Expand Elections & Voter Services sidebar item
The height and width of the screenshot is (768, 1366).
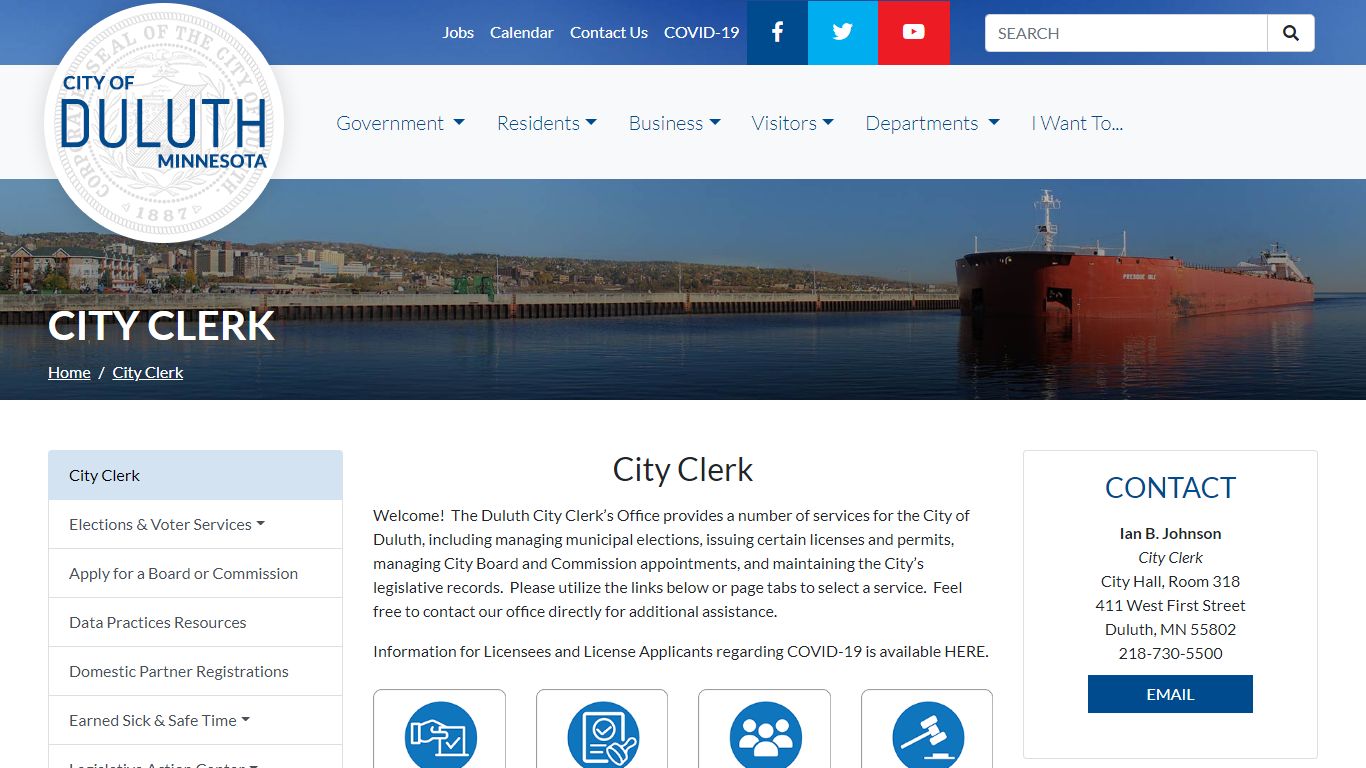tap(195, 524)
